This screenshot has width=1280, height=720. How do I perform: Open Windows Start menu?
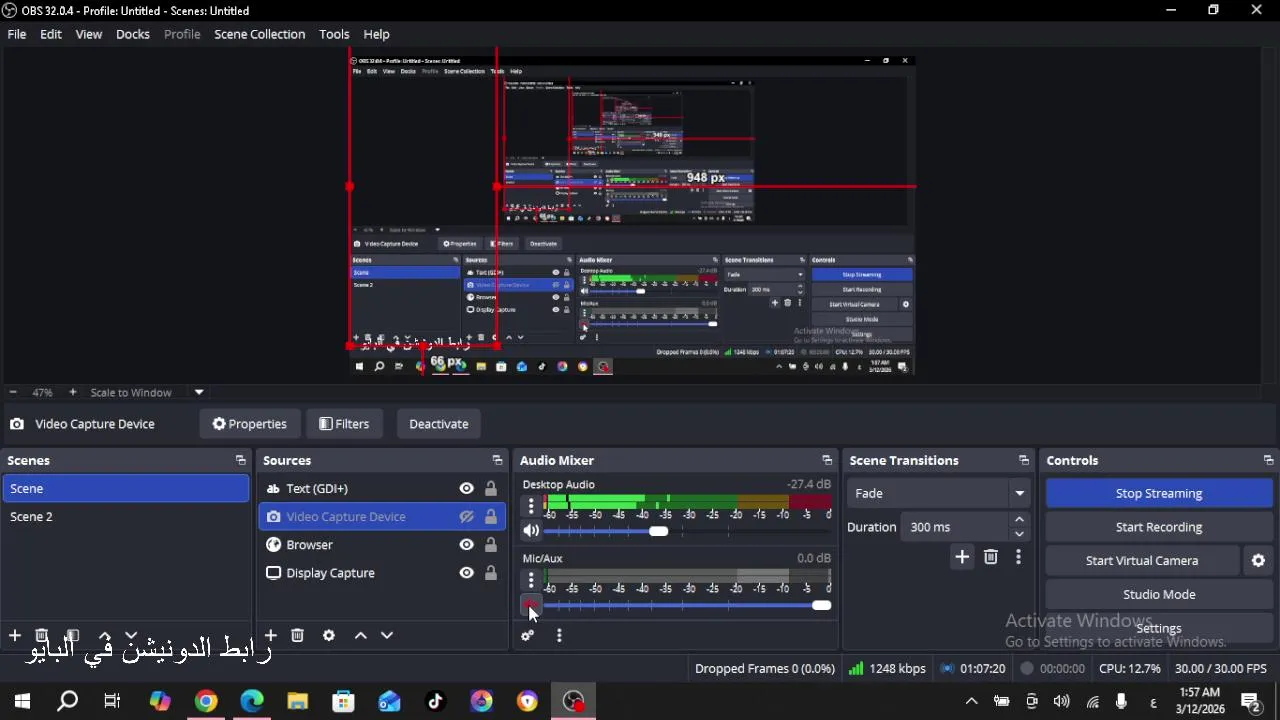point(22,702)
